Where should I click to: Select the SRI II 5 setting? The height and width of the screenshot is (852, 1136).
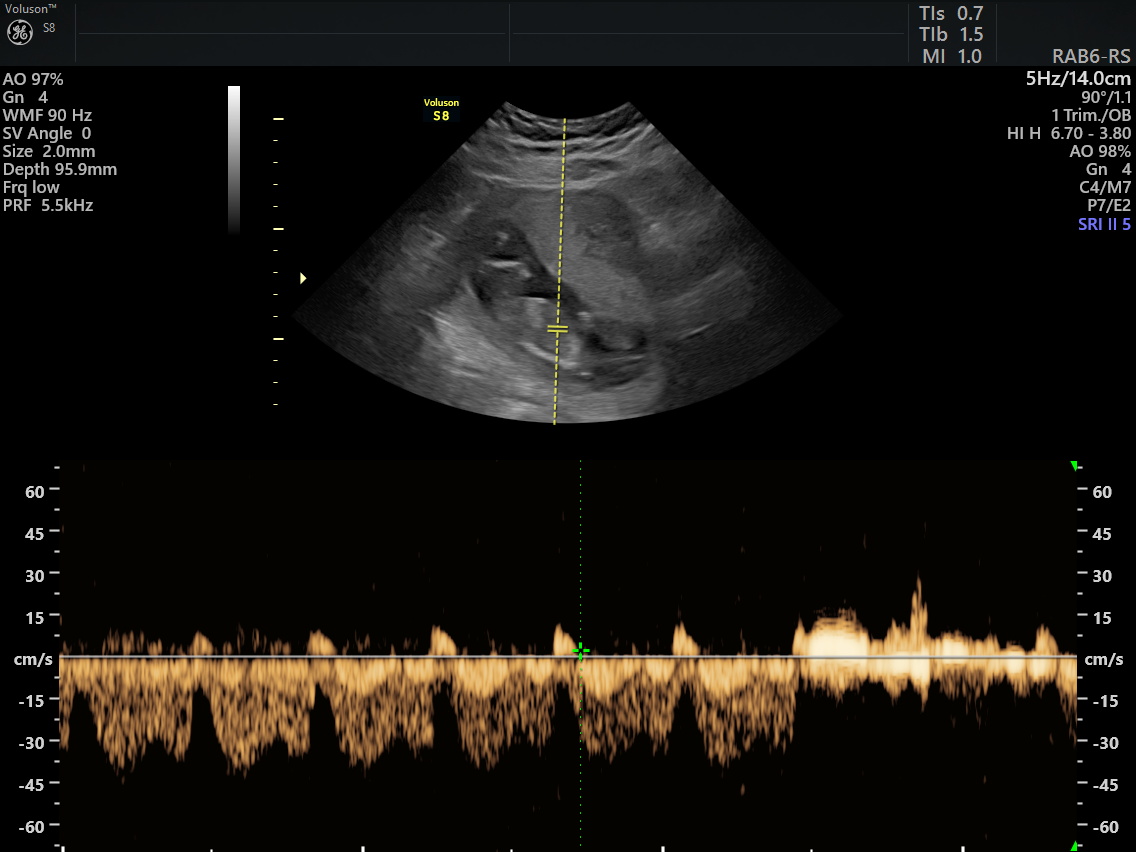click(1104, 224)
